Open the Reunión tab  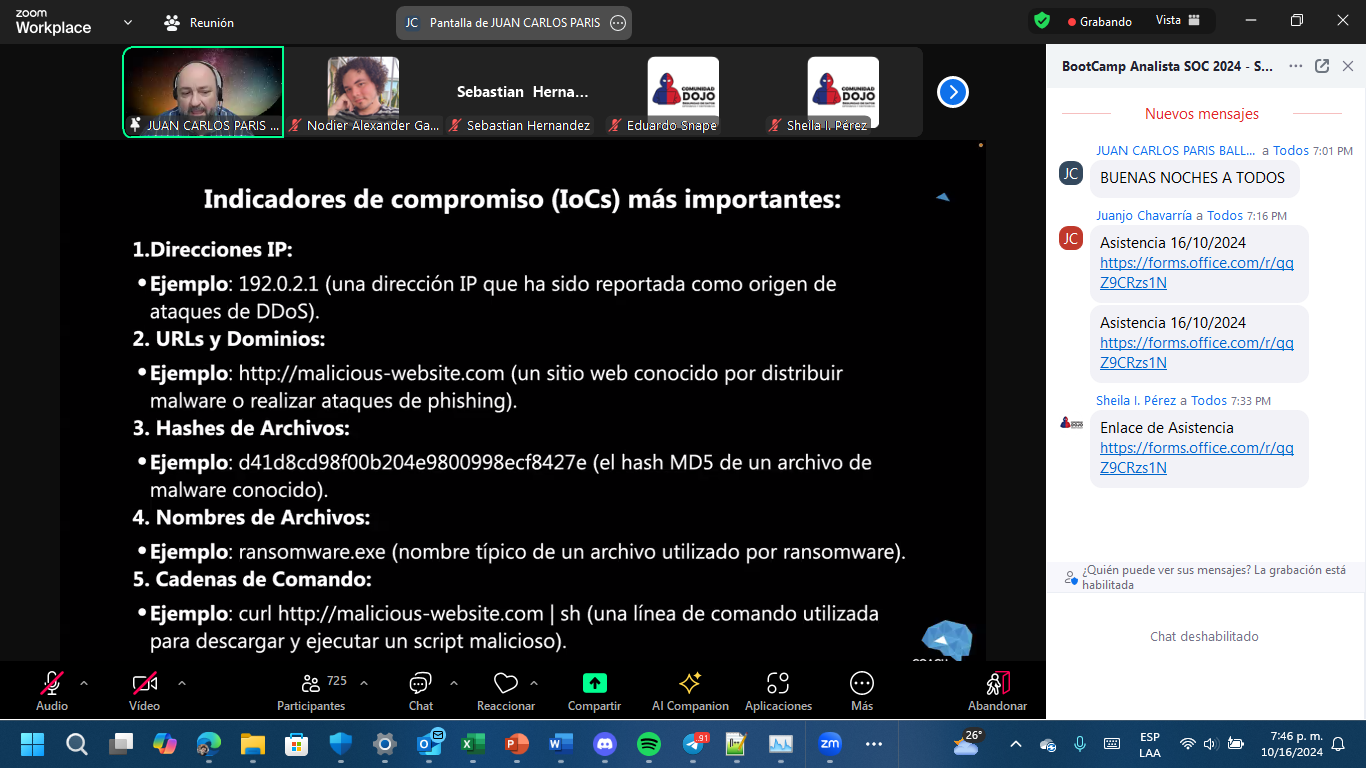[x=199, y=22]
